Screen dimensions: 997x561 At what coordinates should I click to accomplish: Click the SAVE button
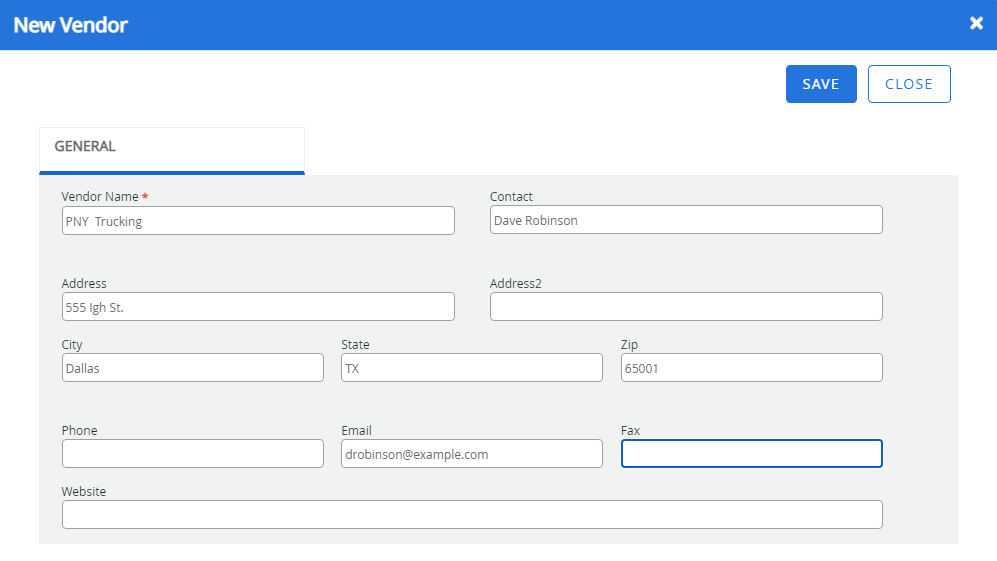(821, 84)
